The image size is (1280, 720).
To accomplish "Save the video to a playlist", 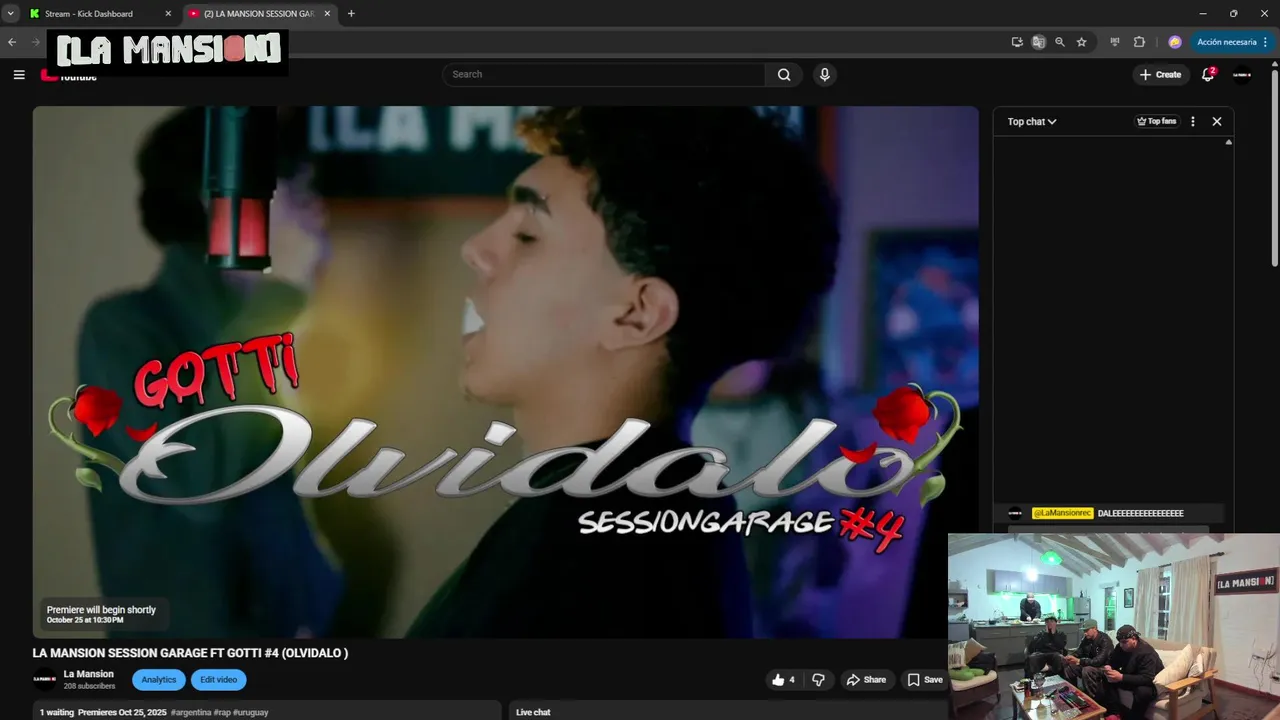I will click(925, 680).
